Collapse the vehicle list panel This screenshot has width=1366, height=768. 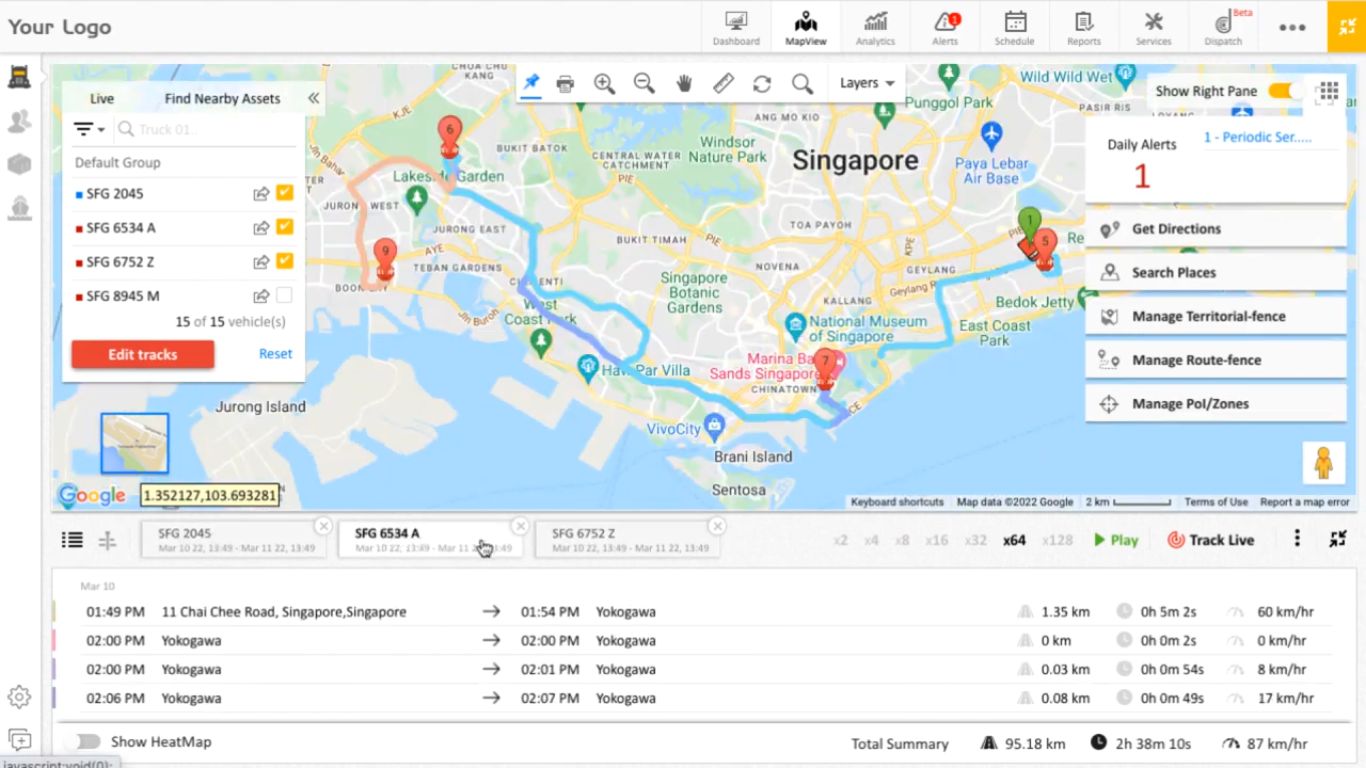pyautogui.click(x=313, y=98)
